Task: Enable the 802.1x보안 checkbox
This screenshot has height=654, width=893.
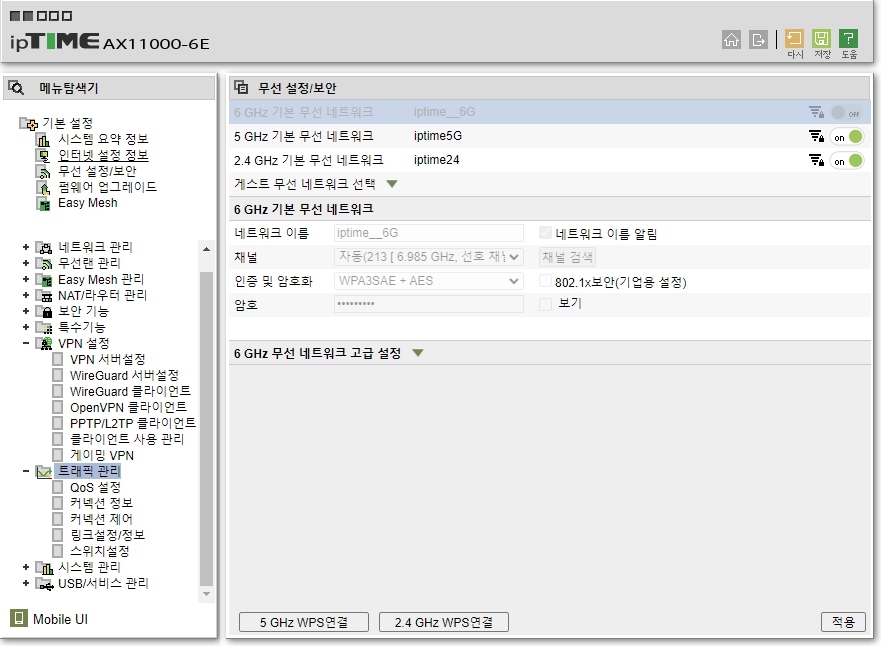Action: [545, 281]
